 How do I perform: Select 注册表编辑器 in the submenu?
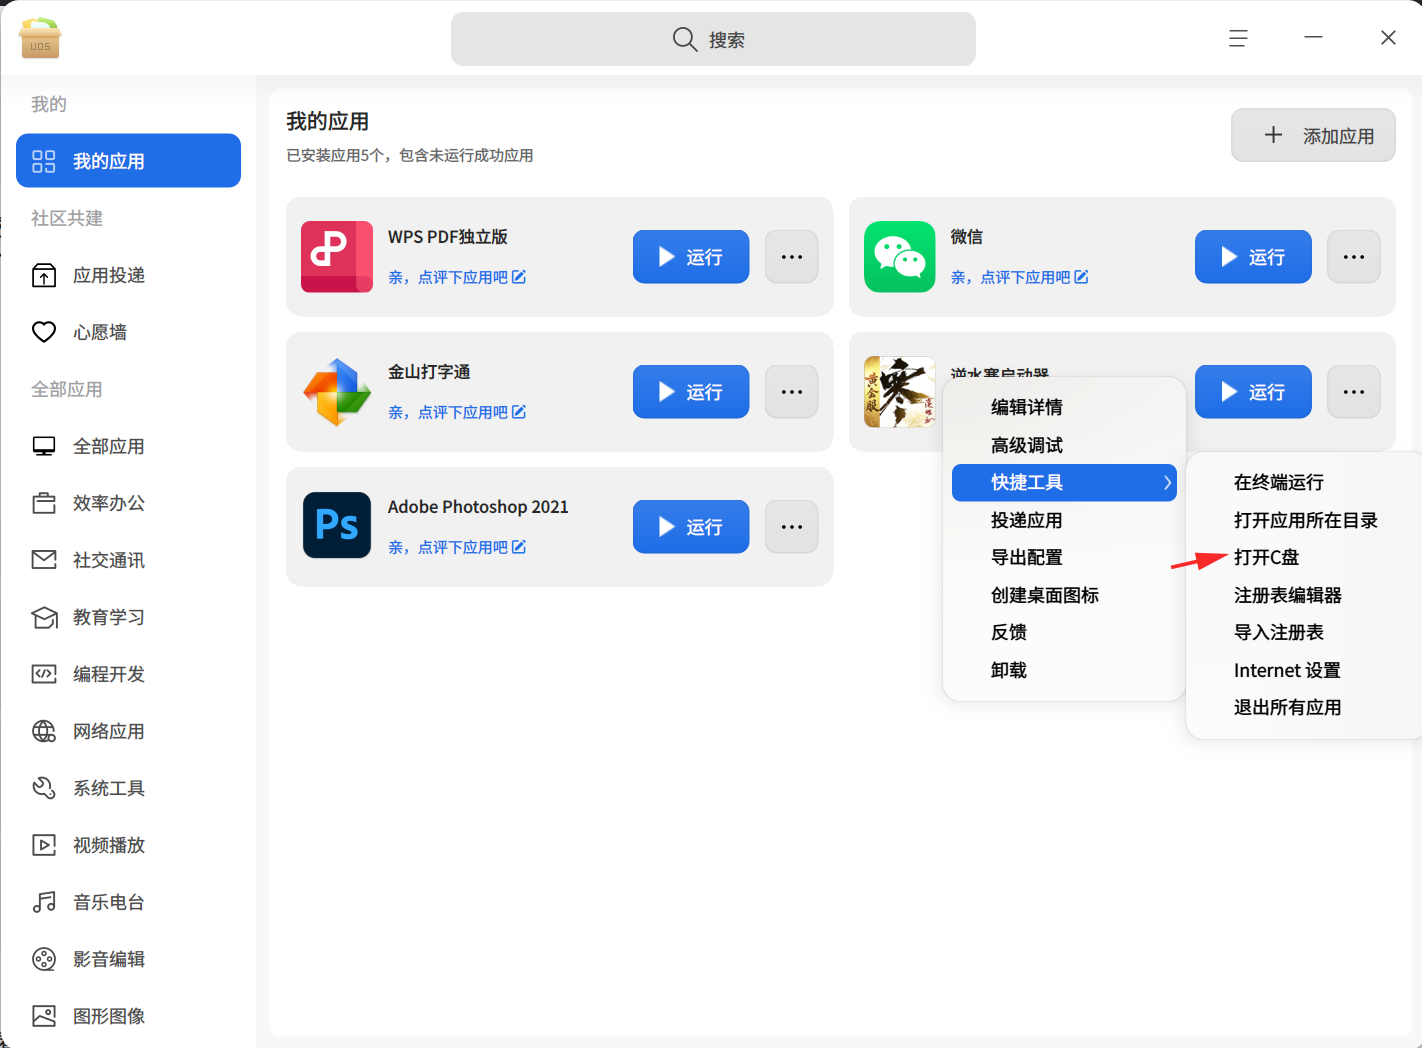pos(1288,595)
